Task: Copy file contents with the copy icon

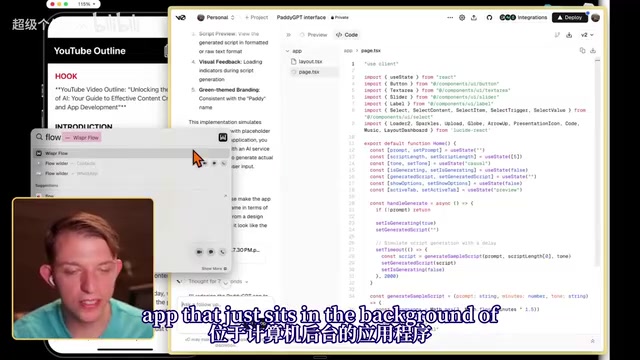Action: [582, 51]
